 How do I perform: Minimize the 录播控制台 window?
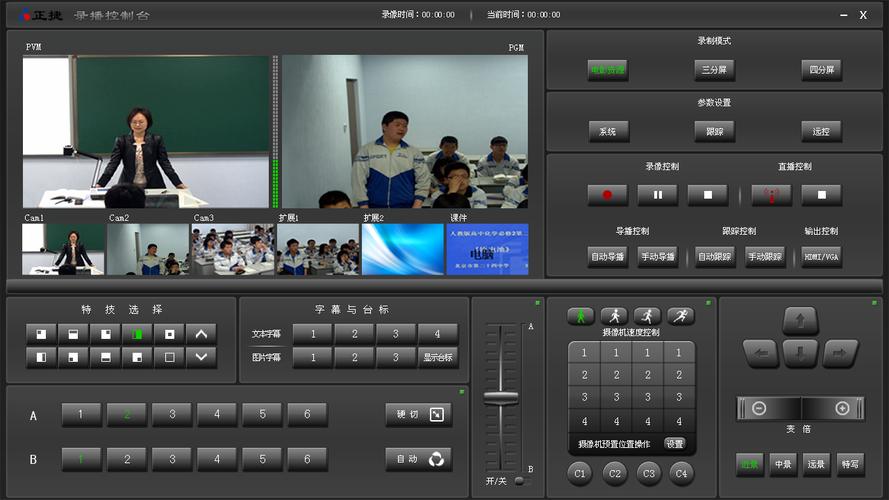844,15
